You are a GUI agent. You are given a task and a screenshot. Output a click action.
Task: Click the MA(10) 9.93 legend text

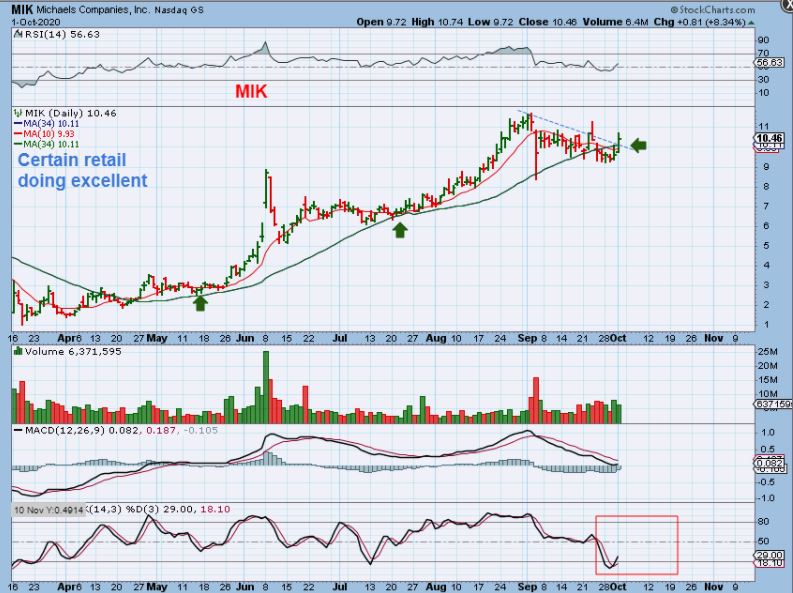click(49, 134)
